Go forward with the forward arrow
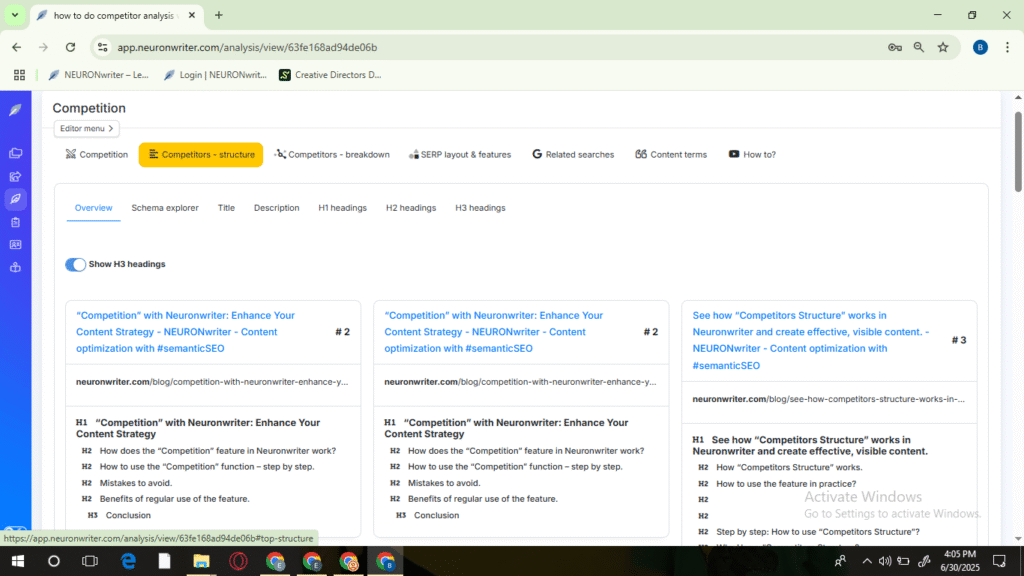1024x576 pixels. pyautogui.click(x=43, y=47)
